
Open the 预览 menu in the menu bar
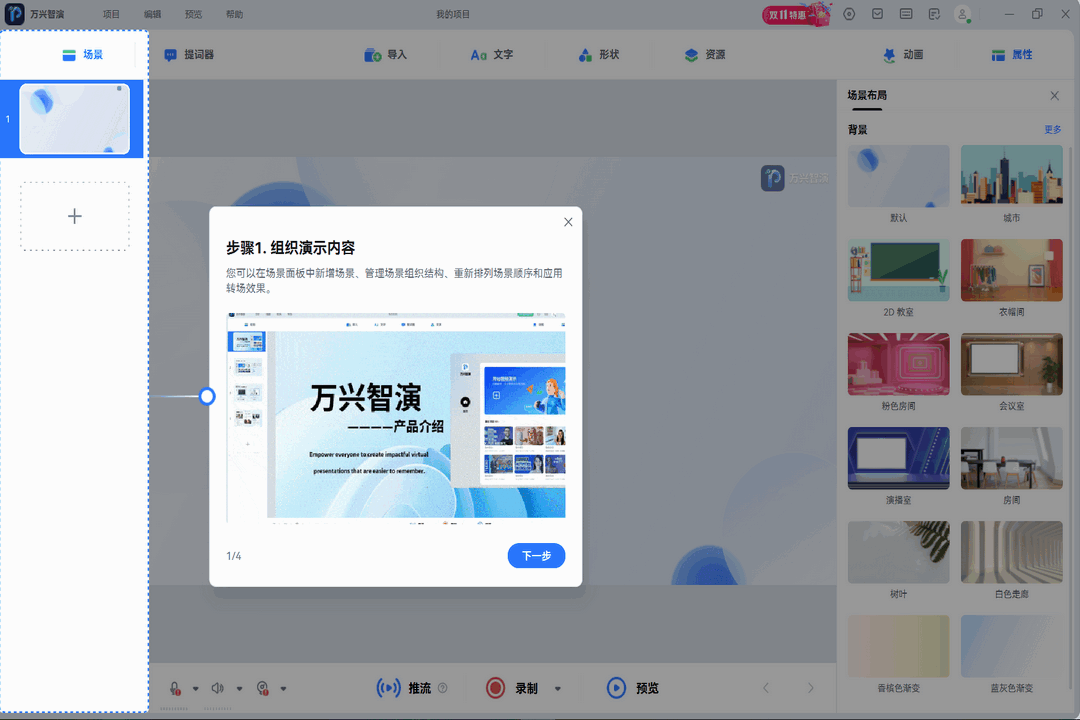(194, 14)
